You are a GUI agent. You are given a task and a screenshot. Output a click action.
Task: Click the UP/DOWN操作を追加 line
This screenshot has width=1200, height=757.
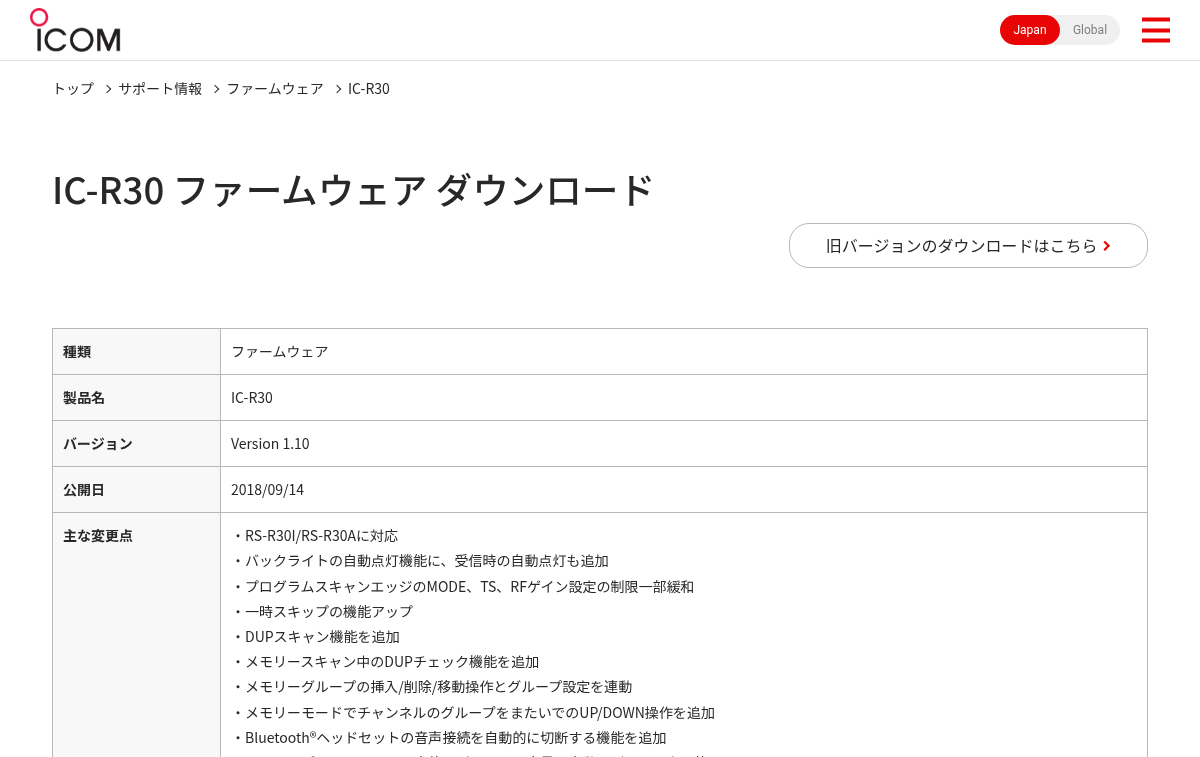(x=473, y=713)
